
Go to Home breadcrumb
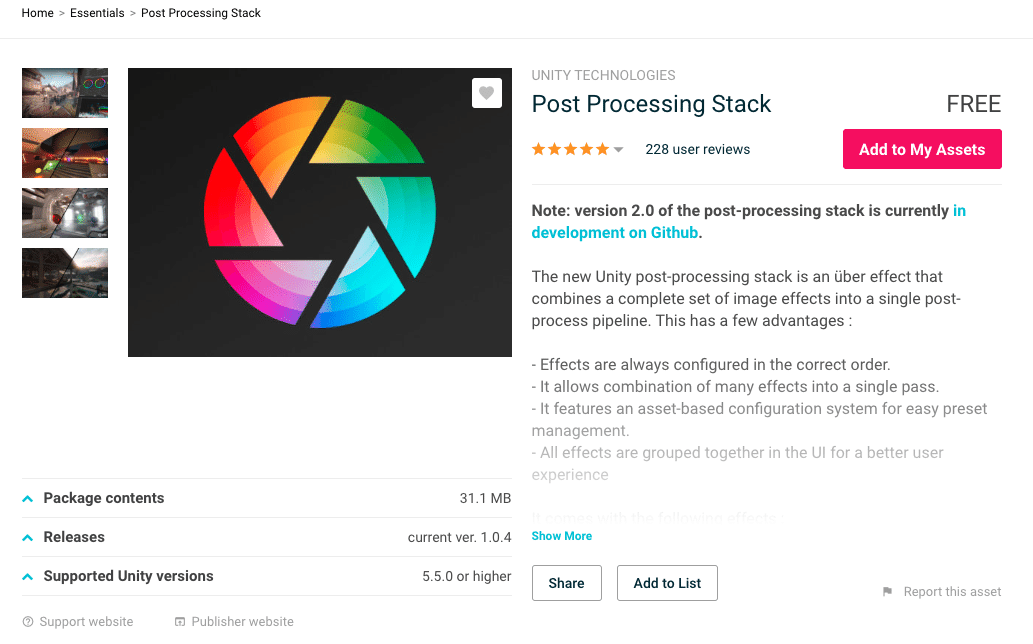(x=38, y=13)
